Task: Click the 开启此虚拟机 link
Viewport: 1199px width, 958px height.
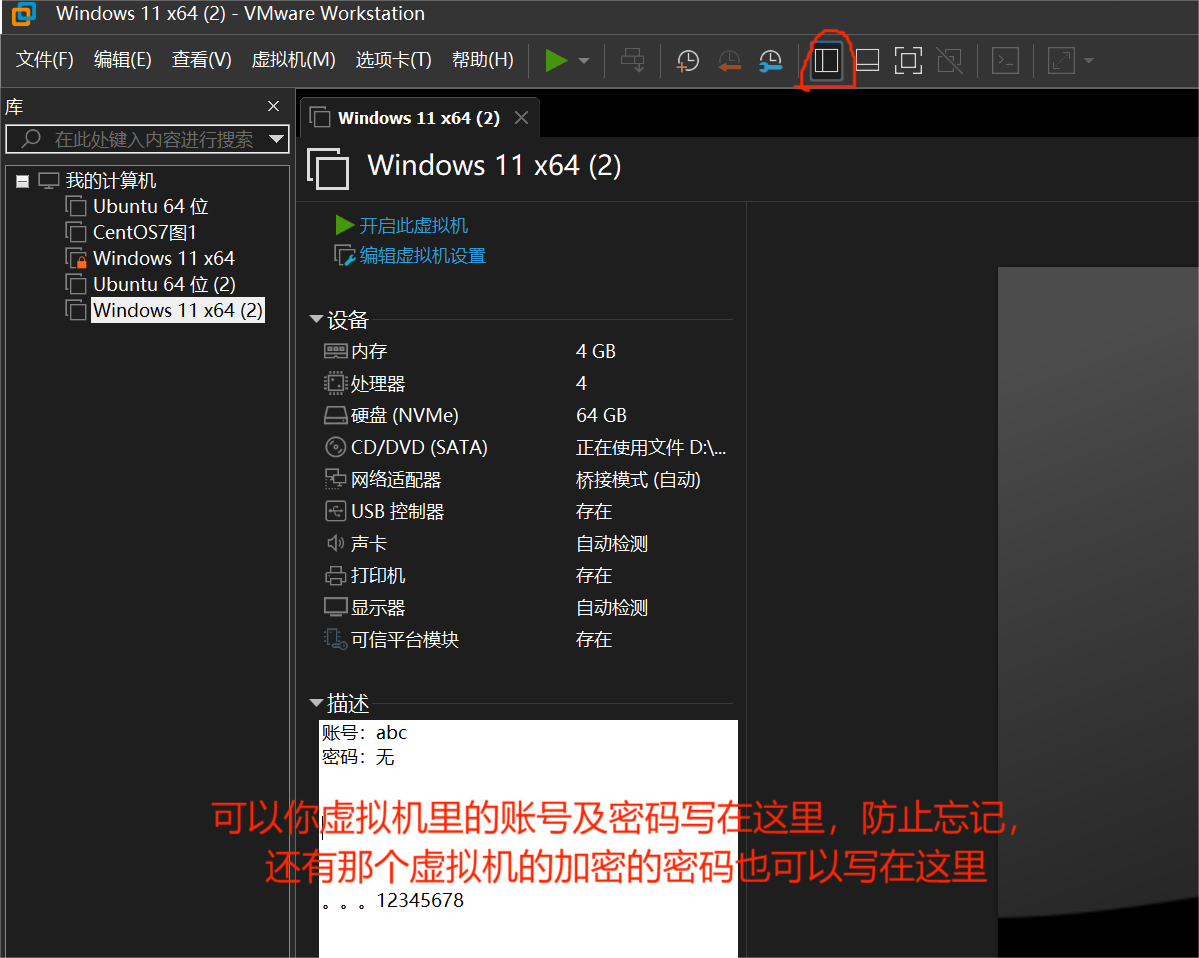Action: pos(413,226)
